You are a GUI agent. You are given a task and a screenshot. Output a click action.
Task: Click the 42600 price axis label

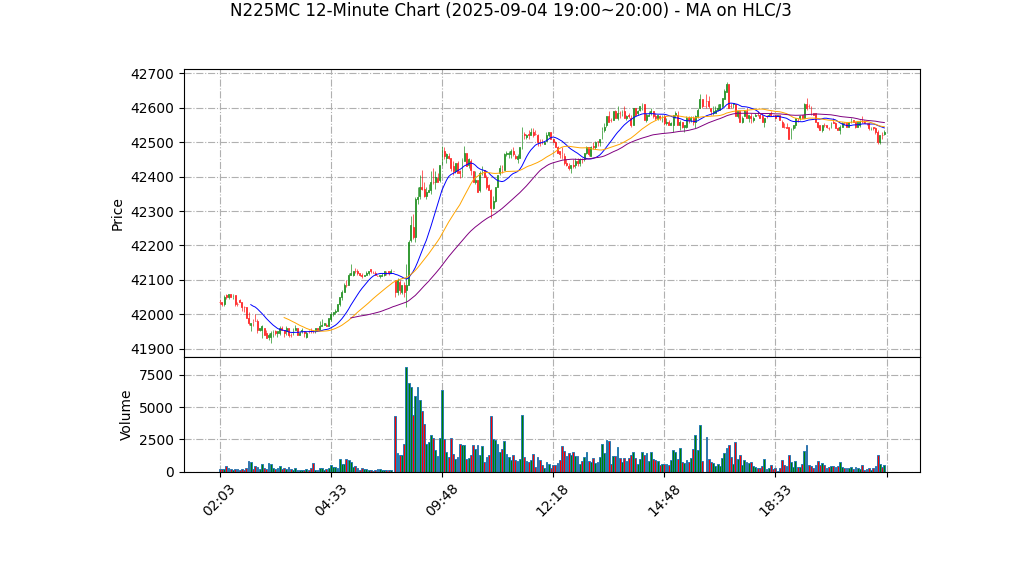(x=153, y=109)
